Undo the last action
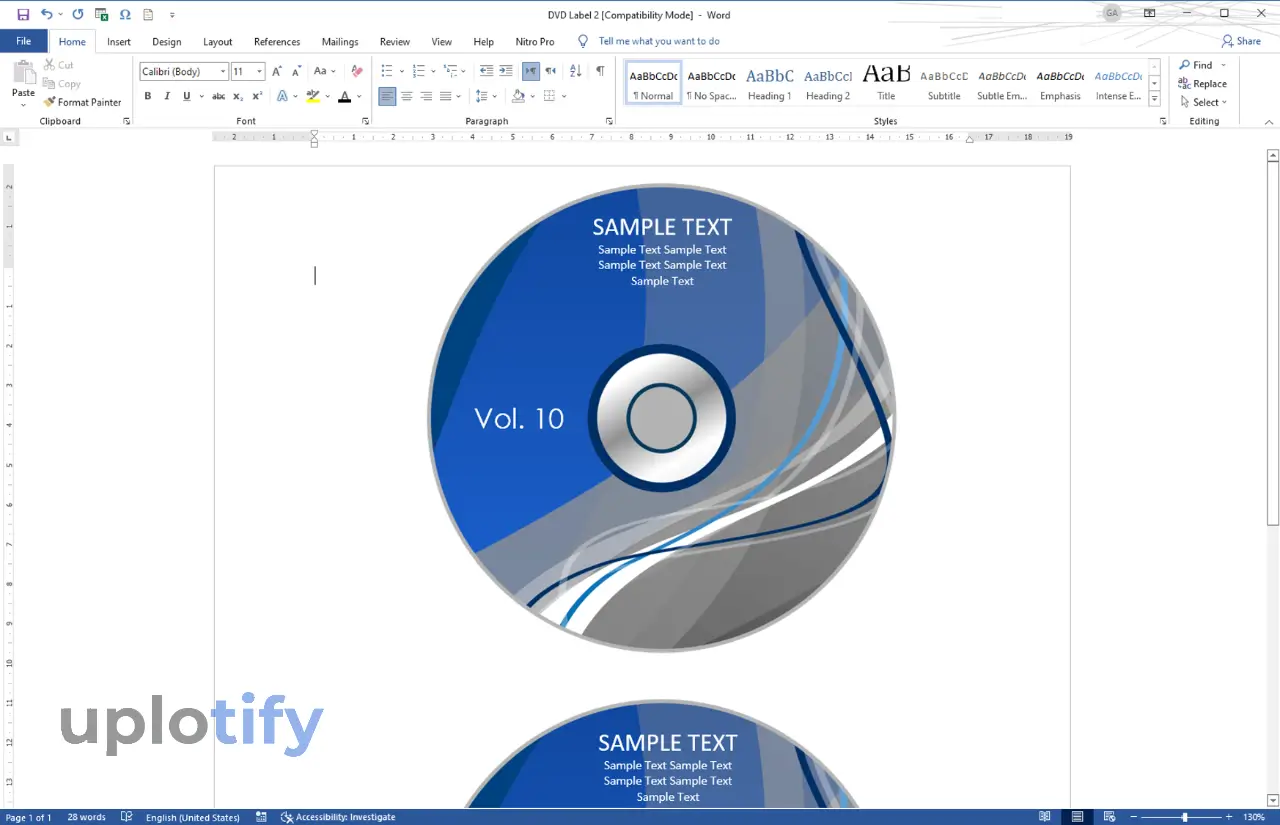The height and width of the screenshot is (825, 1280). pos(47,14)
